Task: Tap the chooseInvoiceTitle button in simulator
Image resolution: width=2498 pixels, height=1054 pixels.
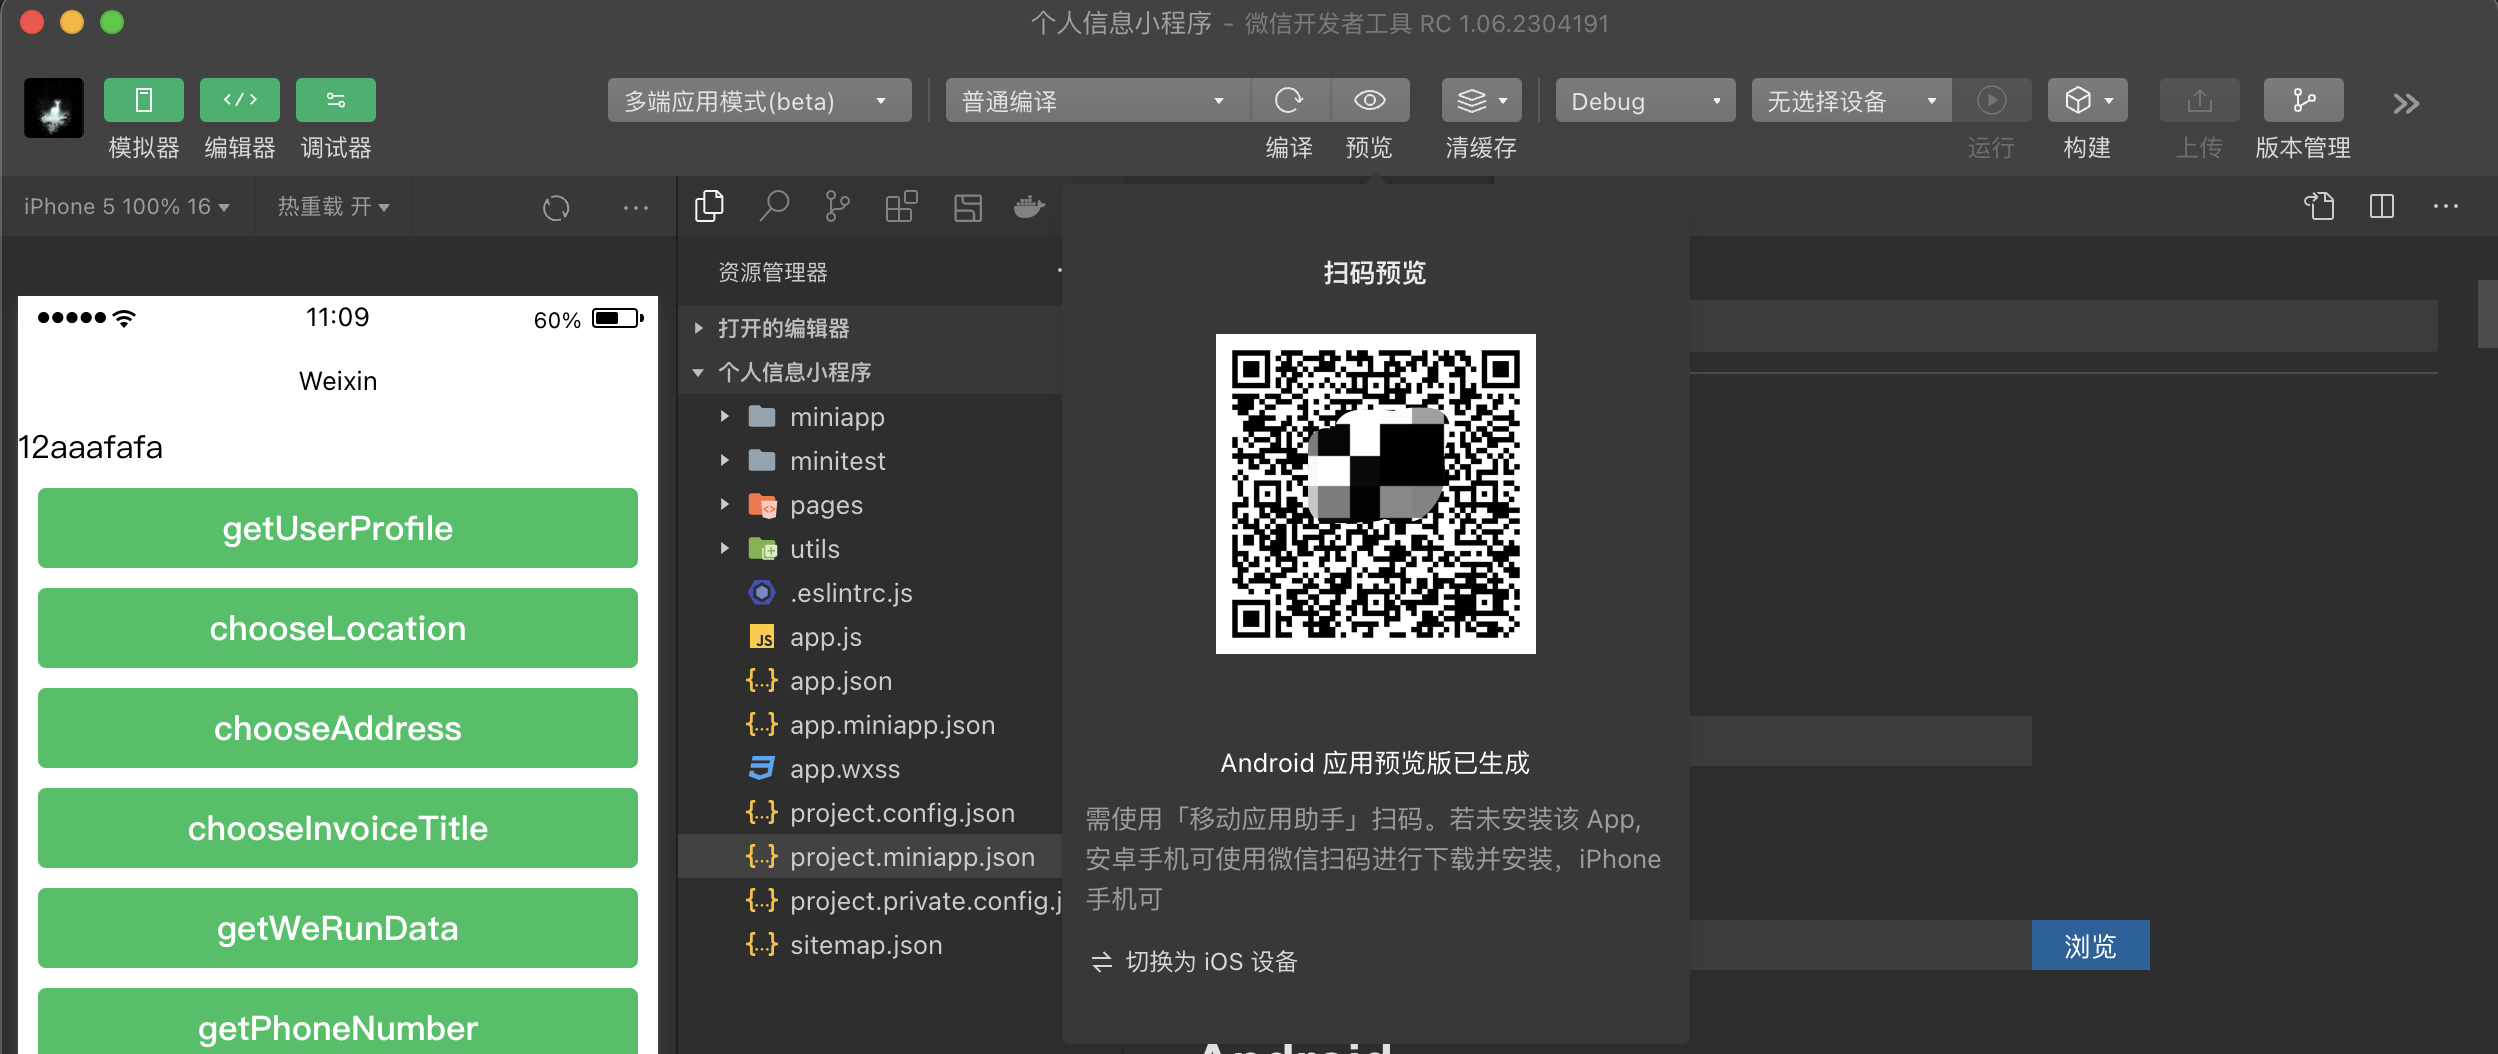Action: click(x=338, y=828)
